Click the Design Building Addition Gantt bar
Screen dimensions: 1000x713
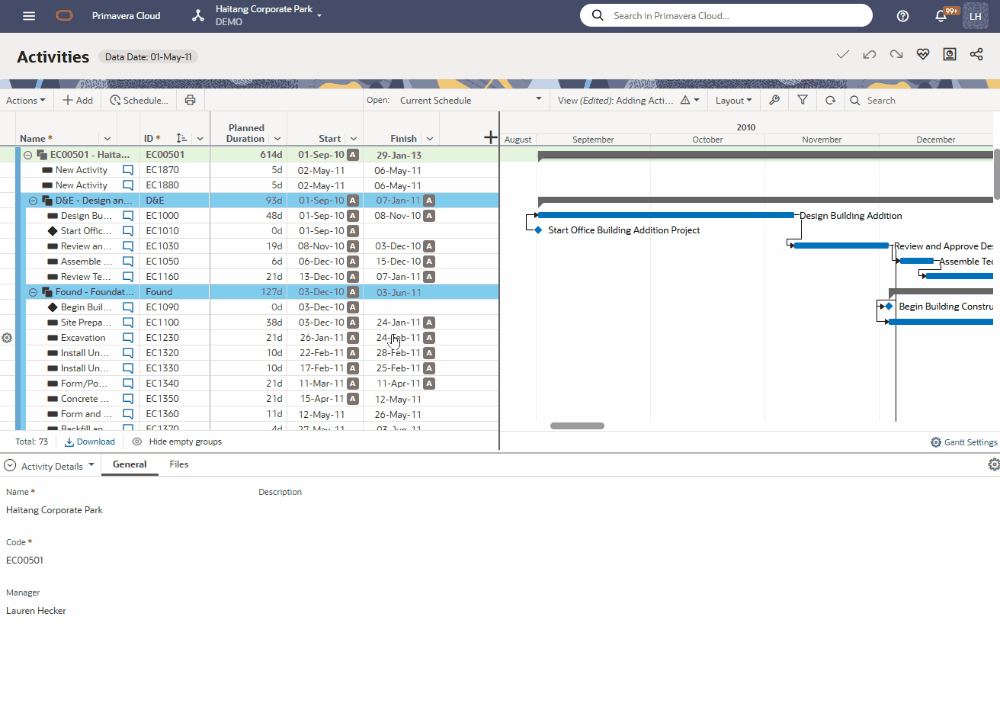(x=666, y=215)
